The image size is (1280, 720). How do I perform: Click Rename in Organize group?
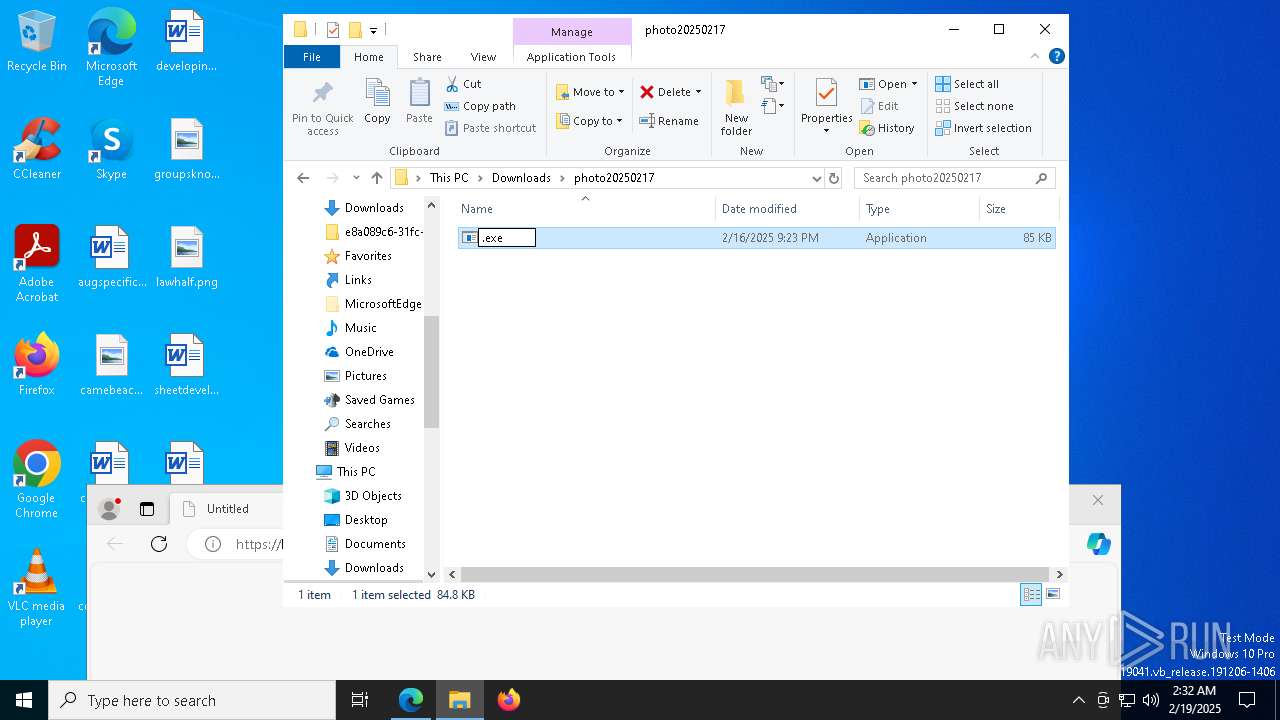[x=669, y=121]
